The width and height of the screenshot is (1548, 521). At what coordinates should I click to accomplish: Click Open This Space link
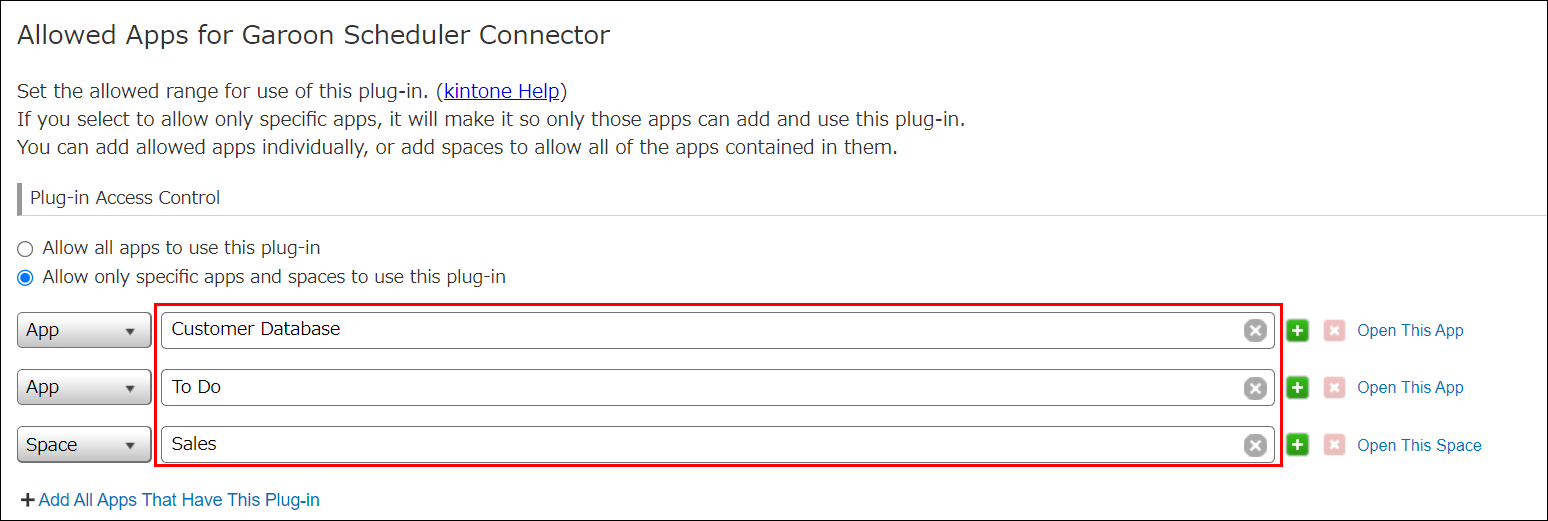click(1419, 446)
